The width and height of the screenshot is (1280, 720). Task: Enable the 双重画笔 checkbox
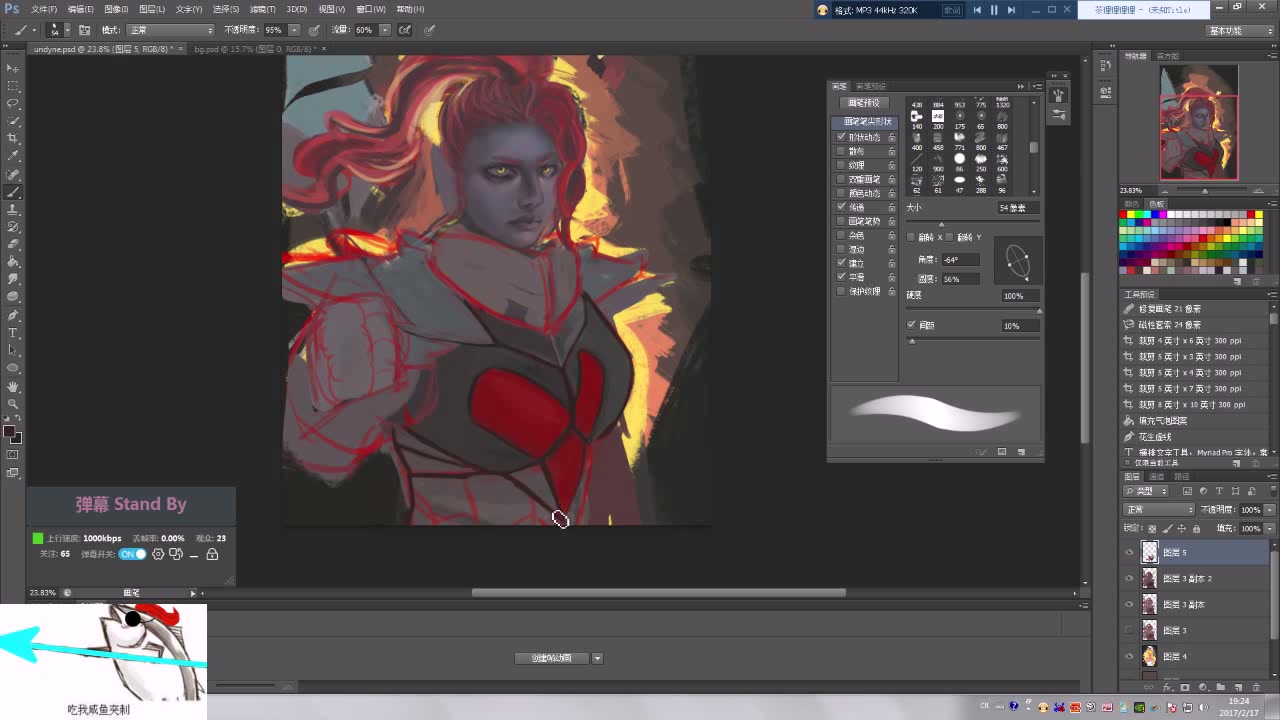pos(841,179)
